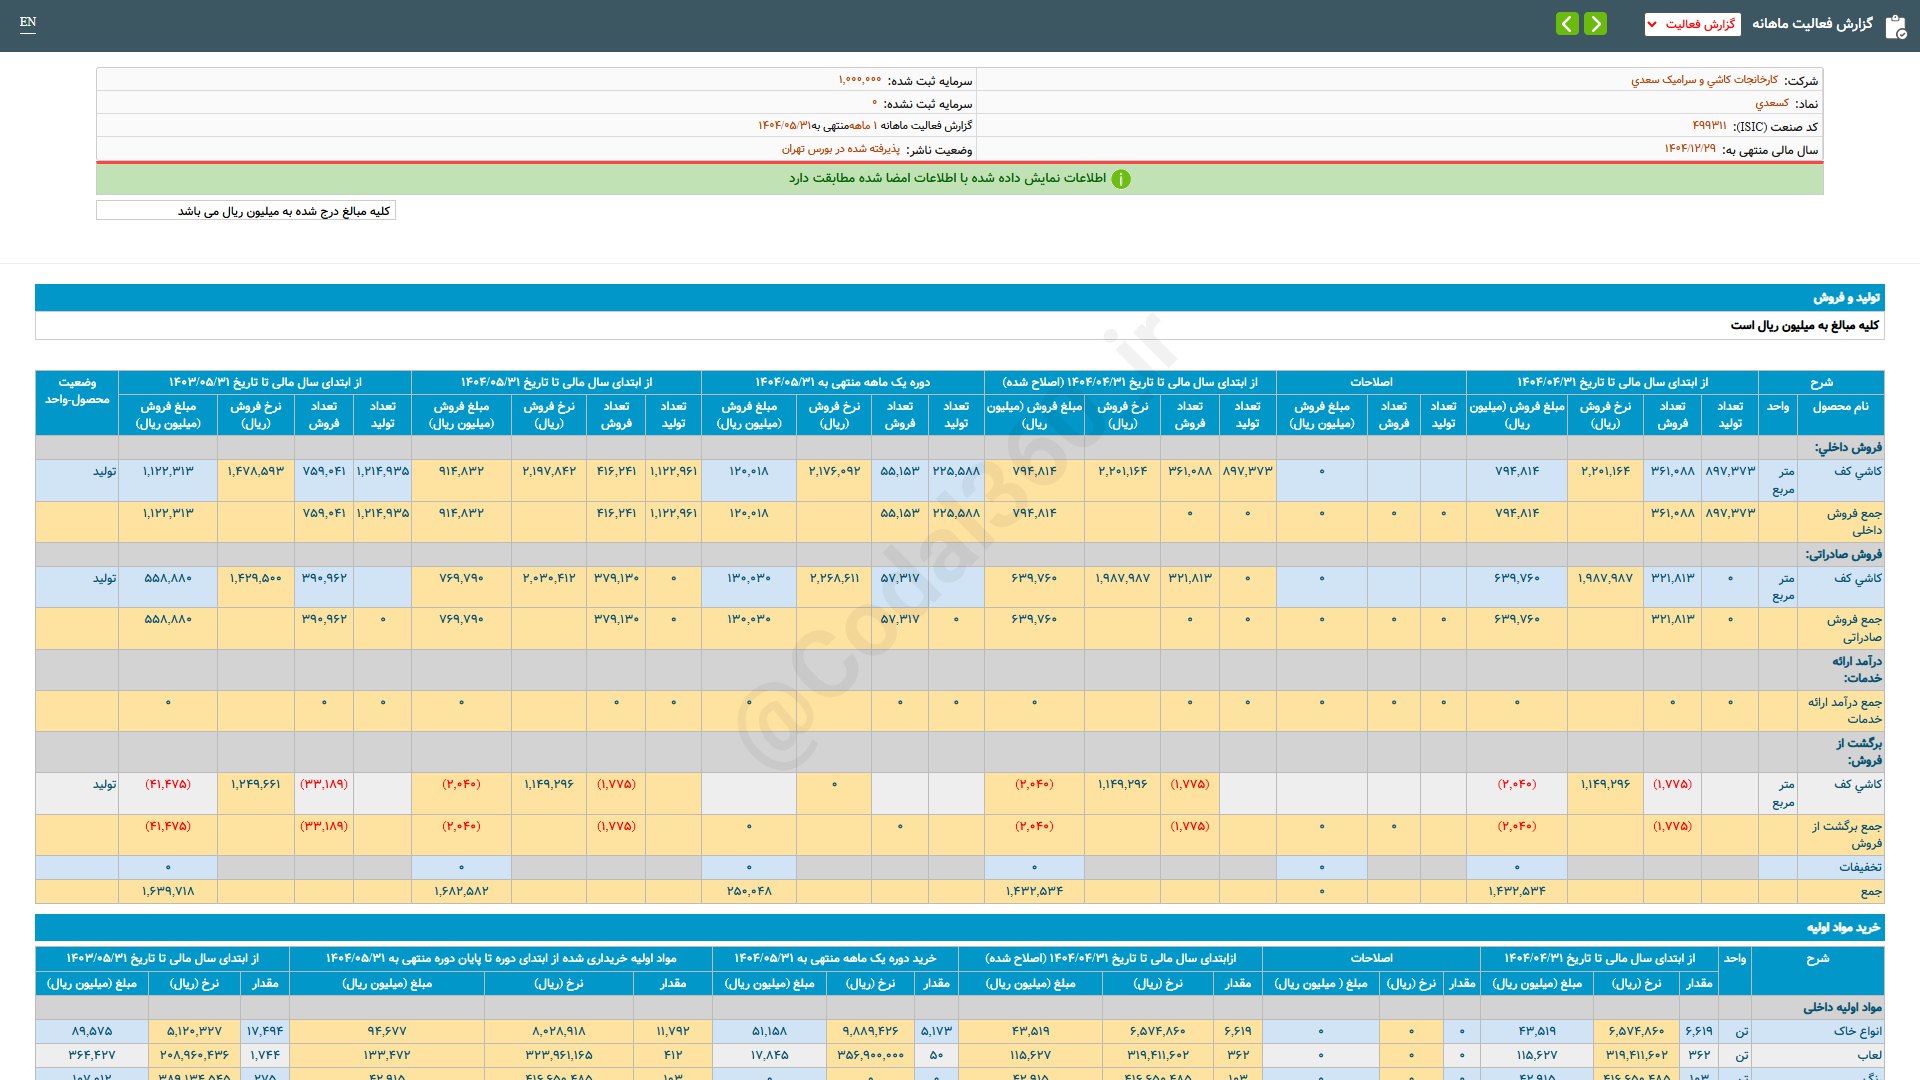Select the مواد اولیه داخلی row label
This screenshot has width=1920, height=1080.
click(x=1842, y=1008)
